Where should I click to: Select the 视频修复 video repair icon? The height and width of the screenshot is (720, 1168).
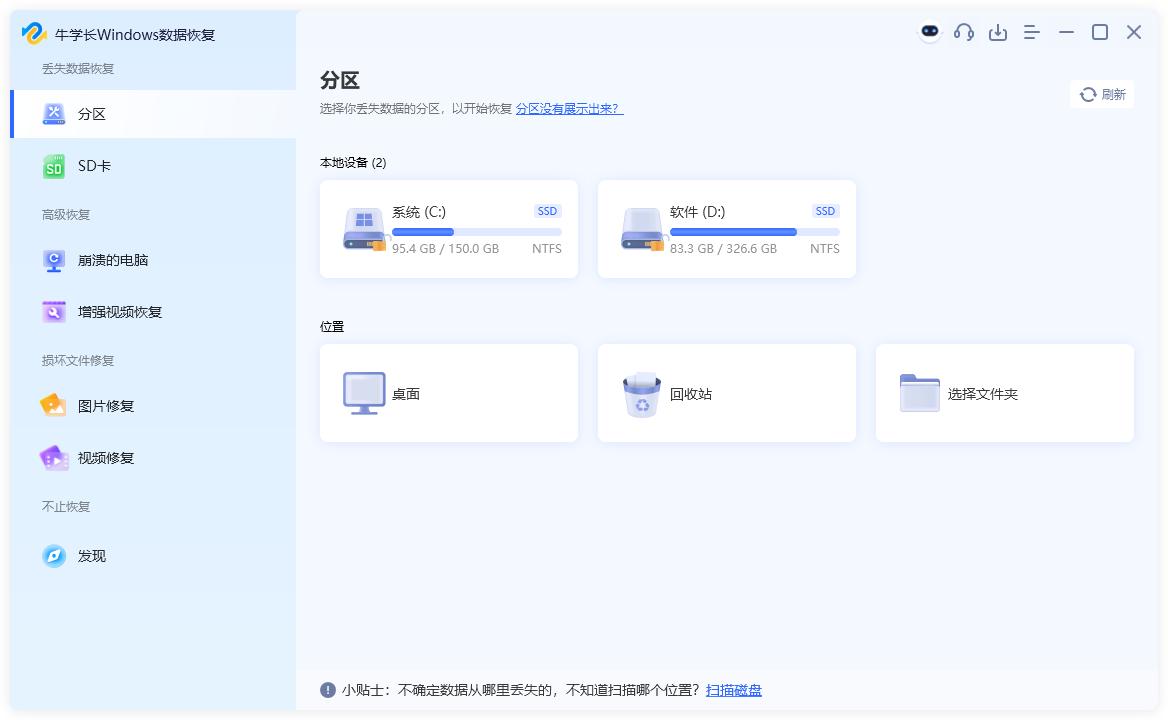pos(53,457)
